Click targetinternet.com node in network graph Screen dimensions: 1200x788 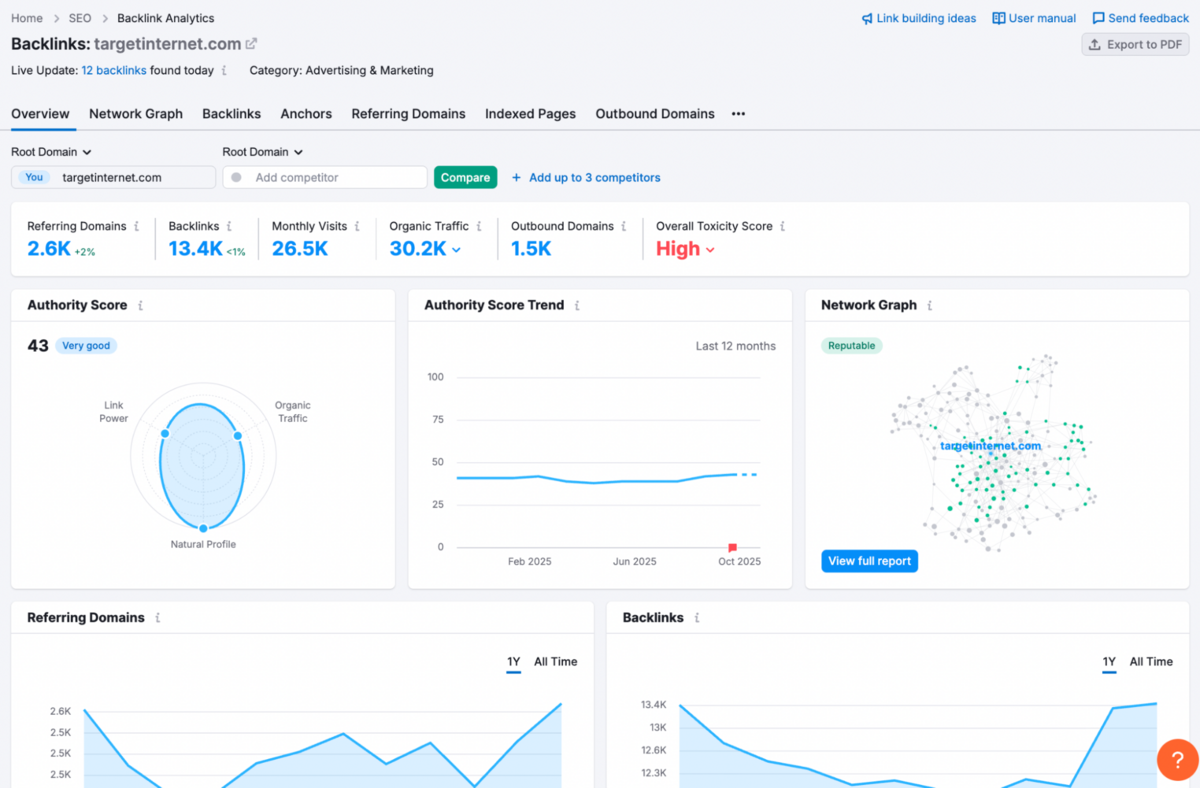tap(990, 446)
